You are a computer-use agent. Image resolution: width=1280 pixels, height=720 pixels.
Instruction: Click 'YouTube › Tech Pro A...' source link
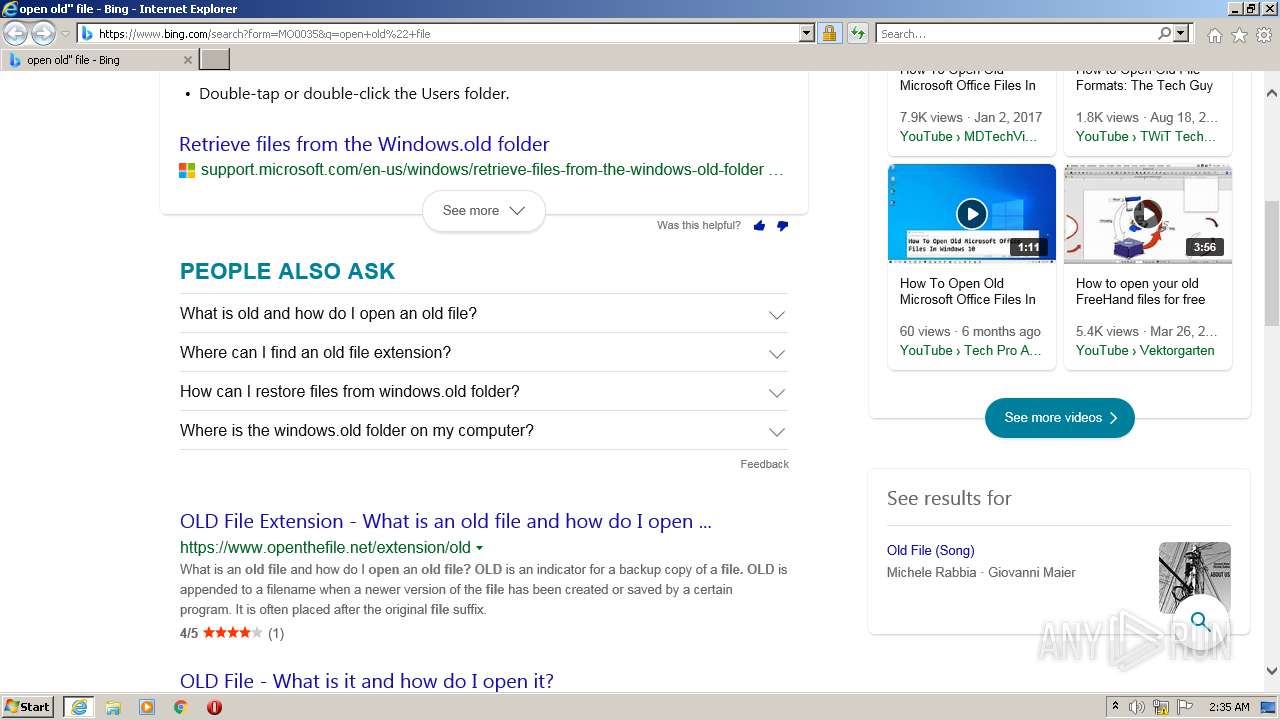point(970,351)
